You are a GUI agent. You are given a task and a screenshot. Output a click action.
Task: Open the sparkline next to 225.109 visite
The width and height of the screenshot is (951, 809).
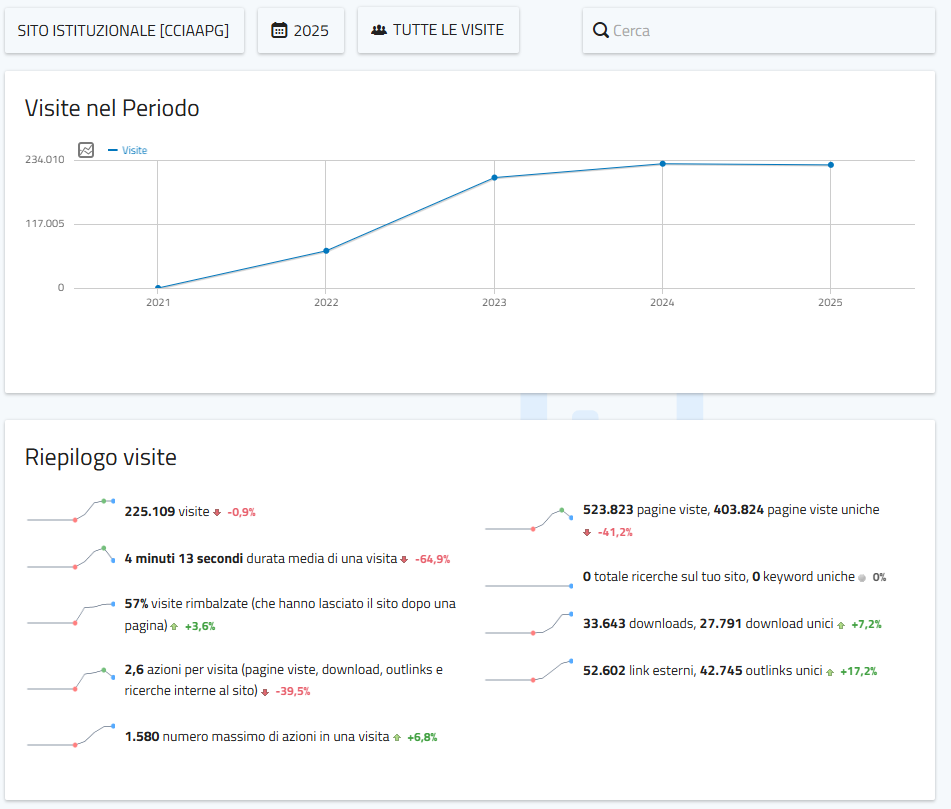point(71,511)
